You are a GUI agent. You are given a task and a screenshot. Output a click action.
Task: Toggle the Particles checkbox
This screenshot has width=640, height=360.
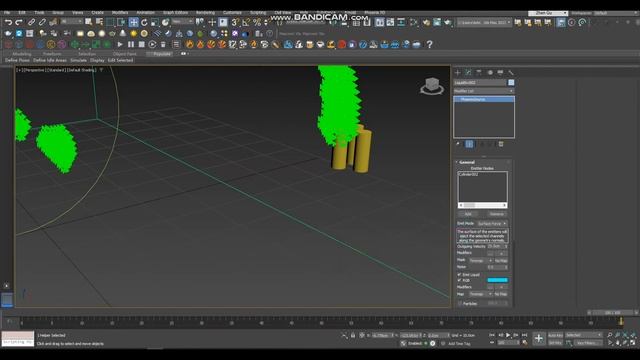pyautogui.click(x=460, y=304)
